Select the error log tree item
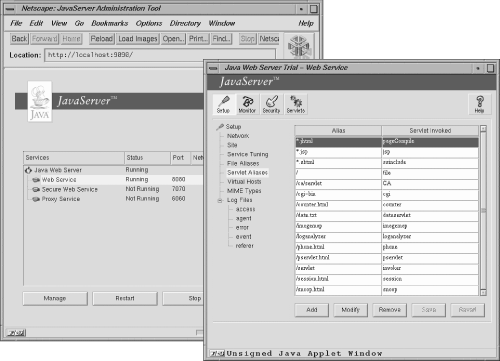This screenshot has width=500, height=361. tap(242, 228)
